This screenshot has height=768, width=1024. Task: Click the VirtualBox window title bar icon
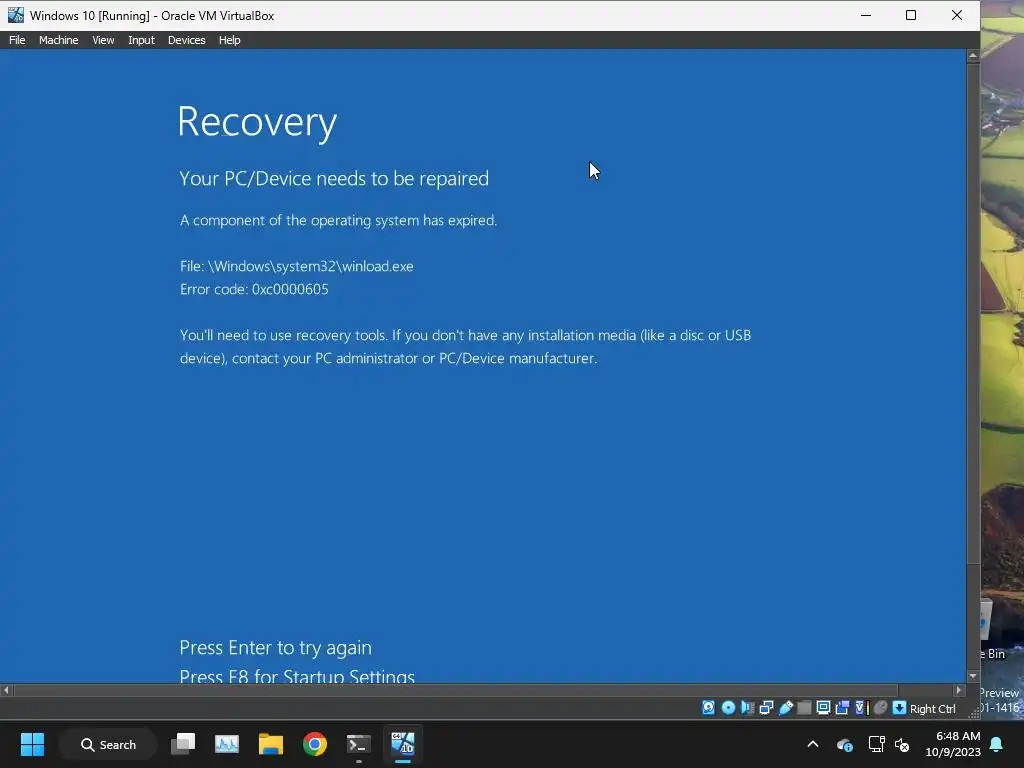pos(16,15)
